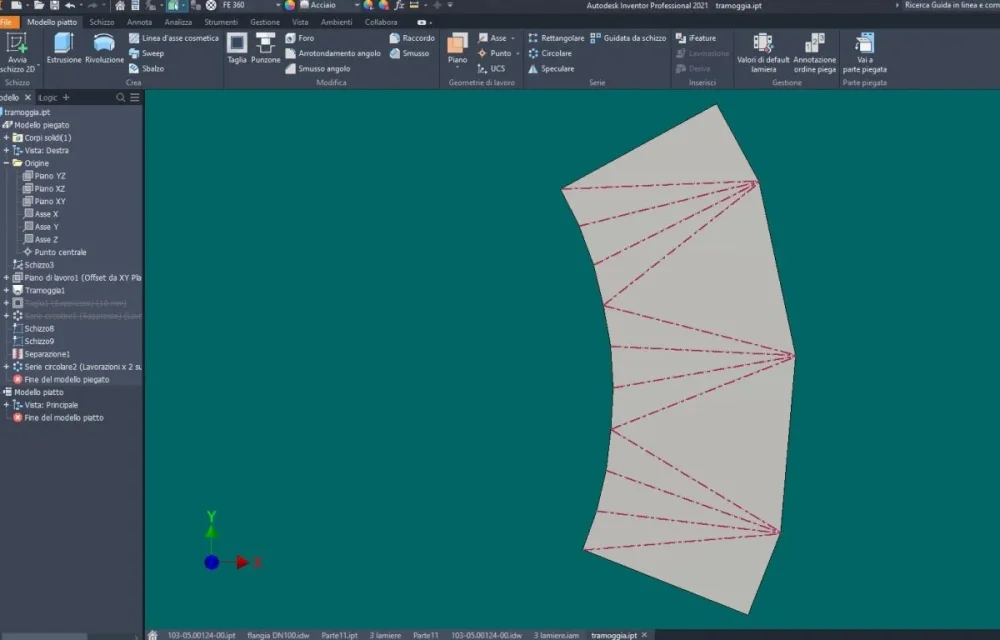Open the model browser hamburger menu

(x=135, y=98)
